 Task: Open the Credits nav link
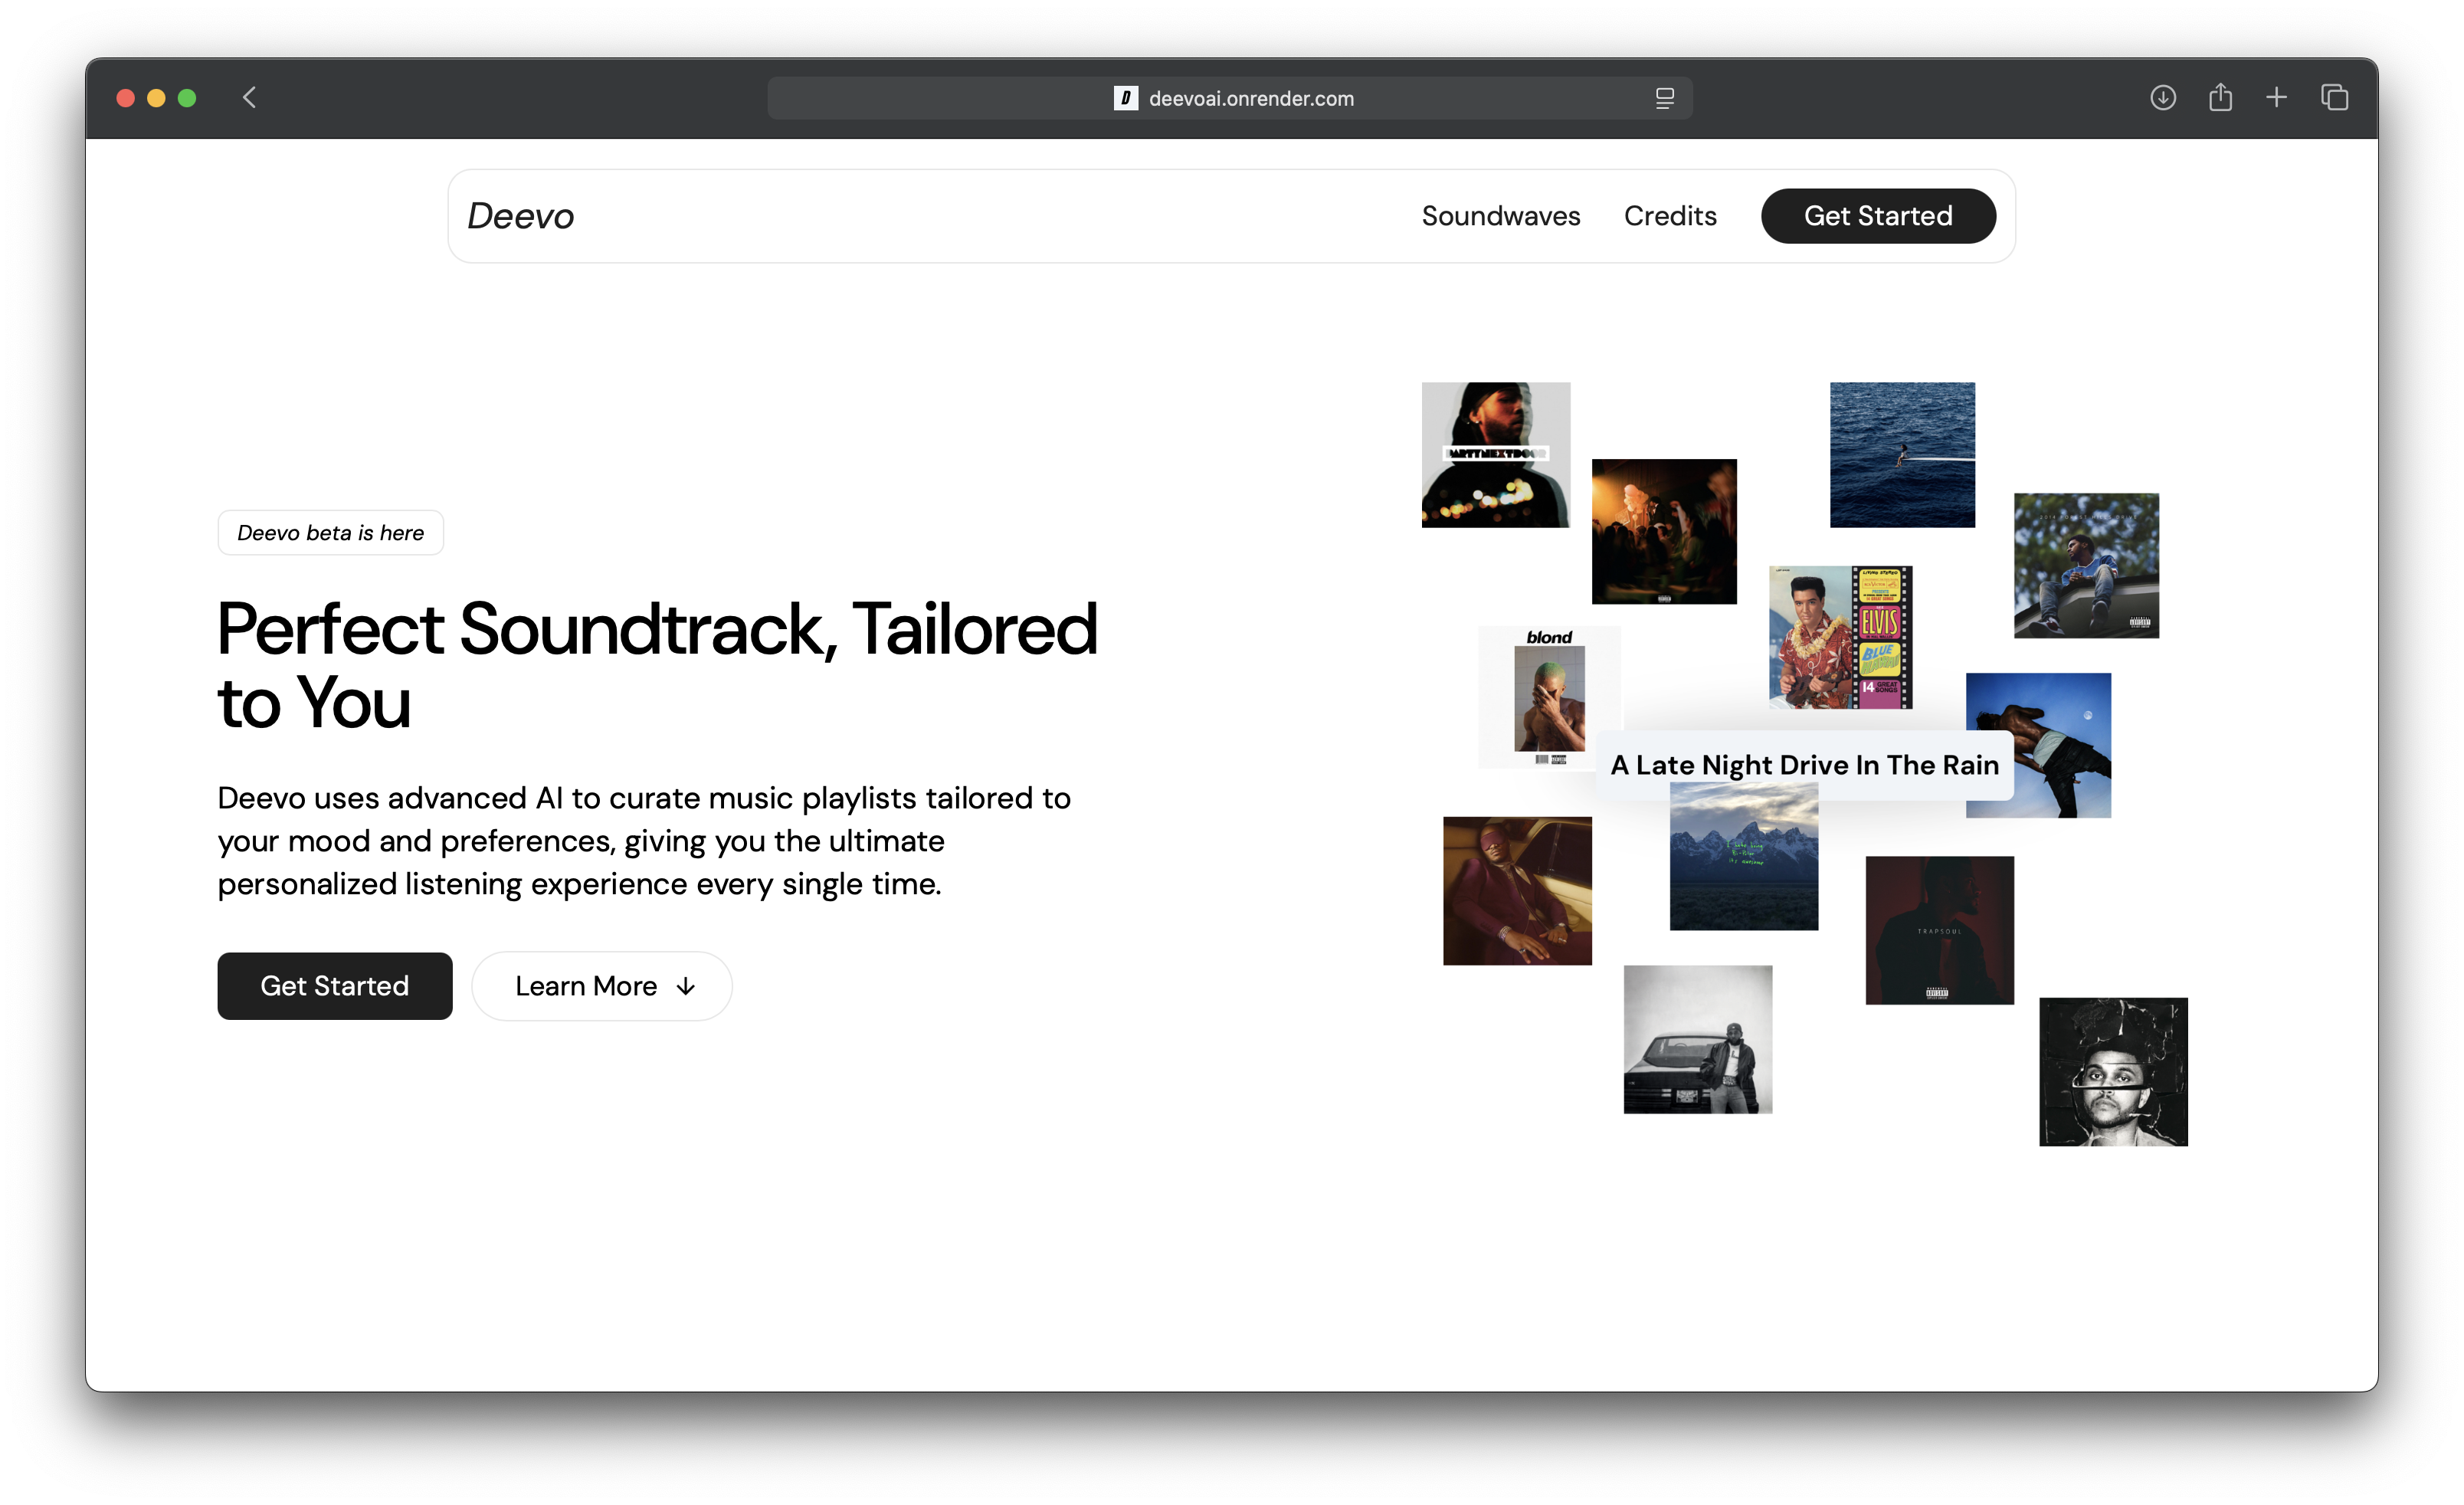click(1670, 216)
